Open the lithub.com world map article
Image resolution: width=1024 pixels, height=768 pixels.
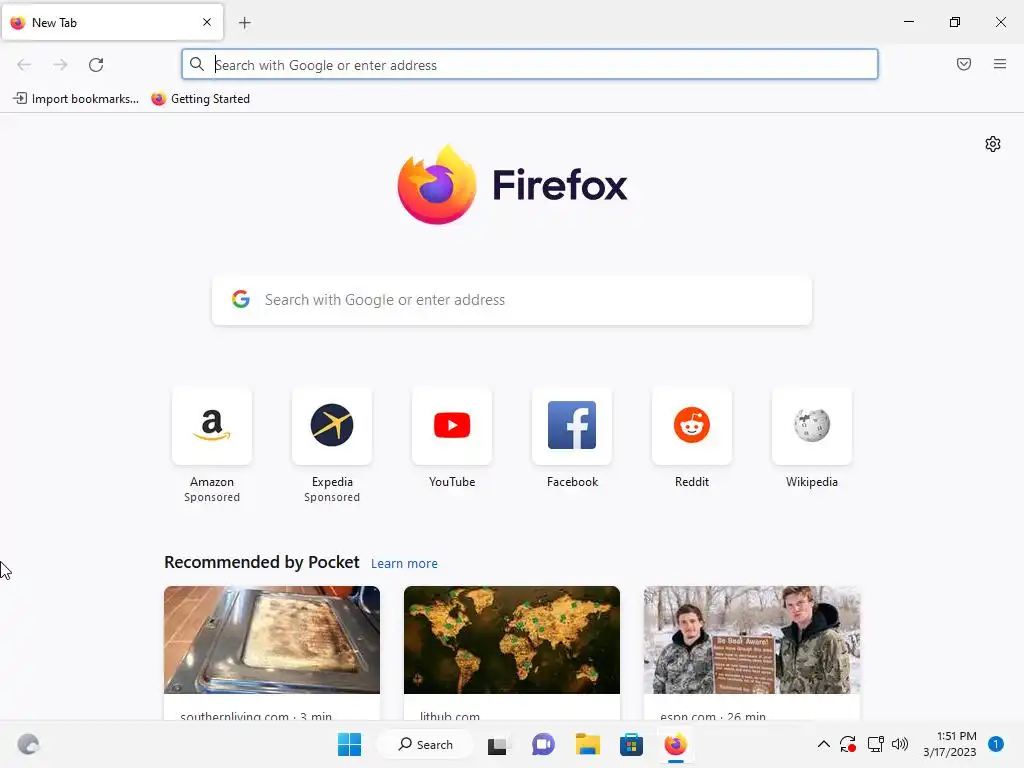(x=512, y=640)
